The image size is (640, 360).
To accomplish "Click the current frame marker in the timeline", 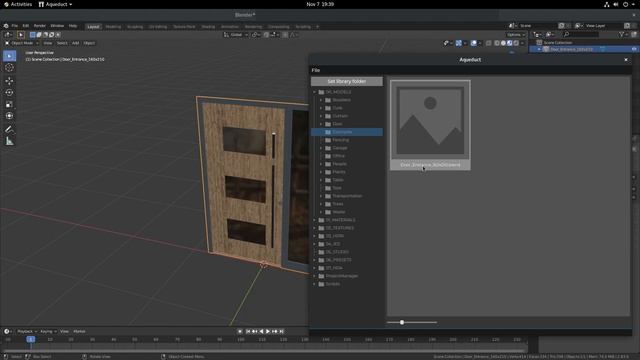I will 31,339.
